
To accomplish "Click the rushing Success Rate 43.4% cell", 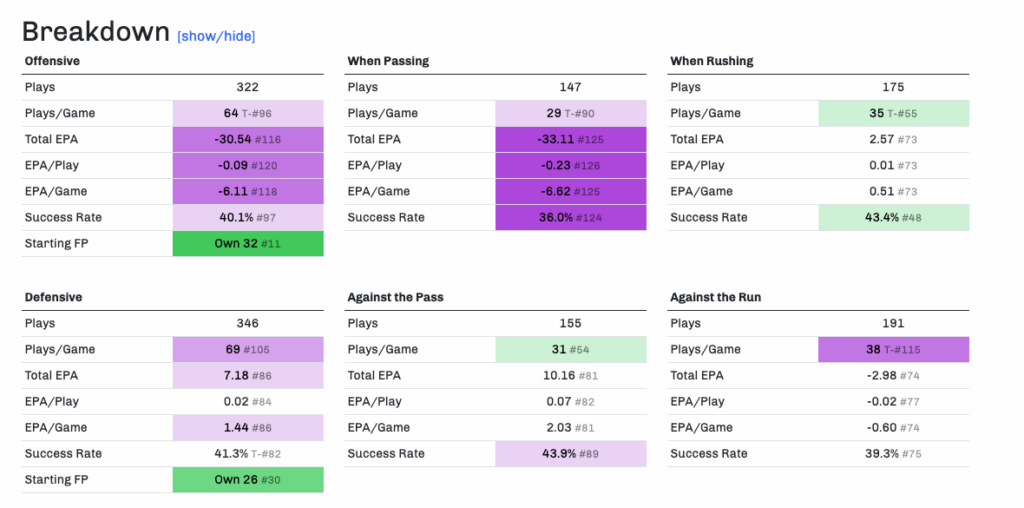I will click(894, 217).
